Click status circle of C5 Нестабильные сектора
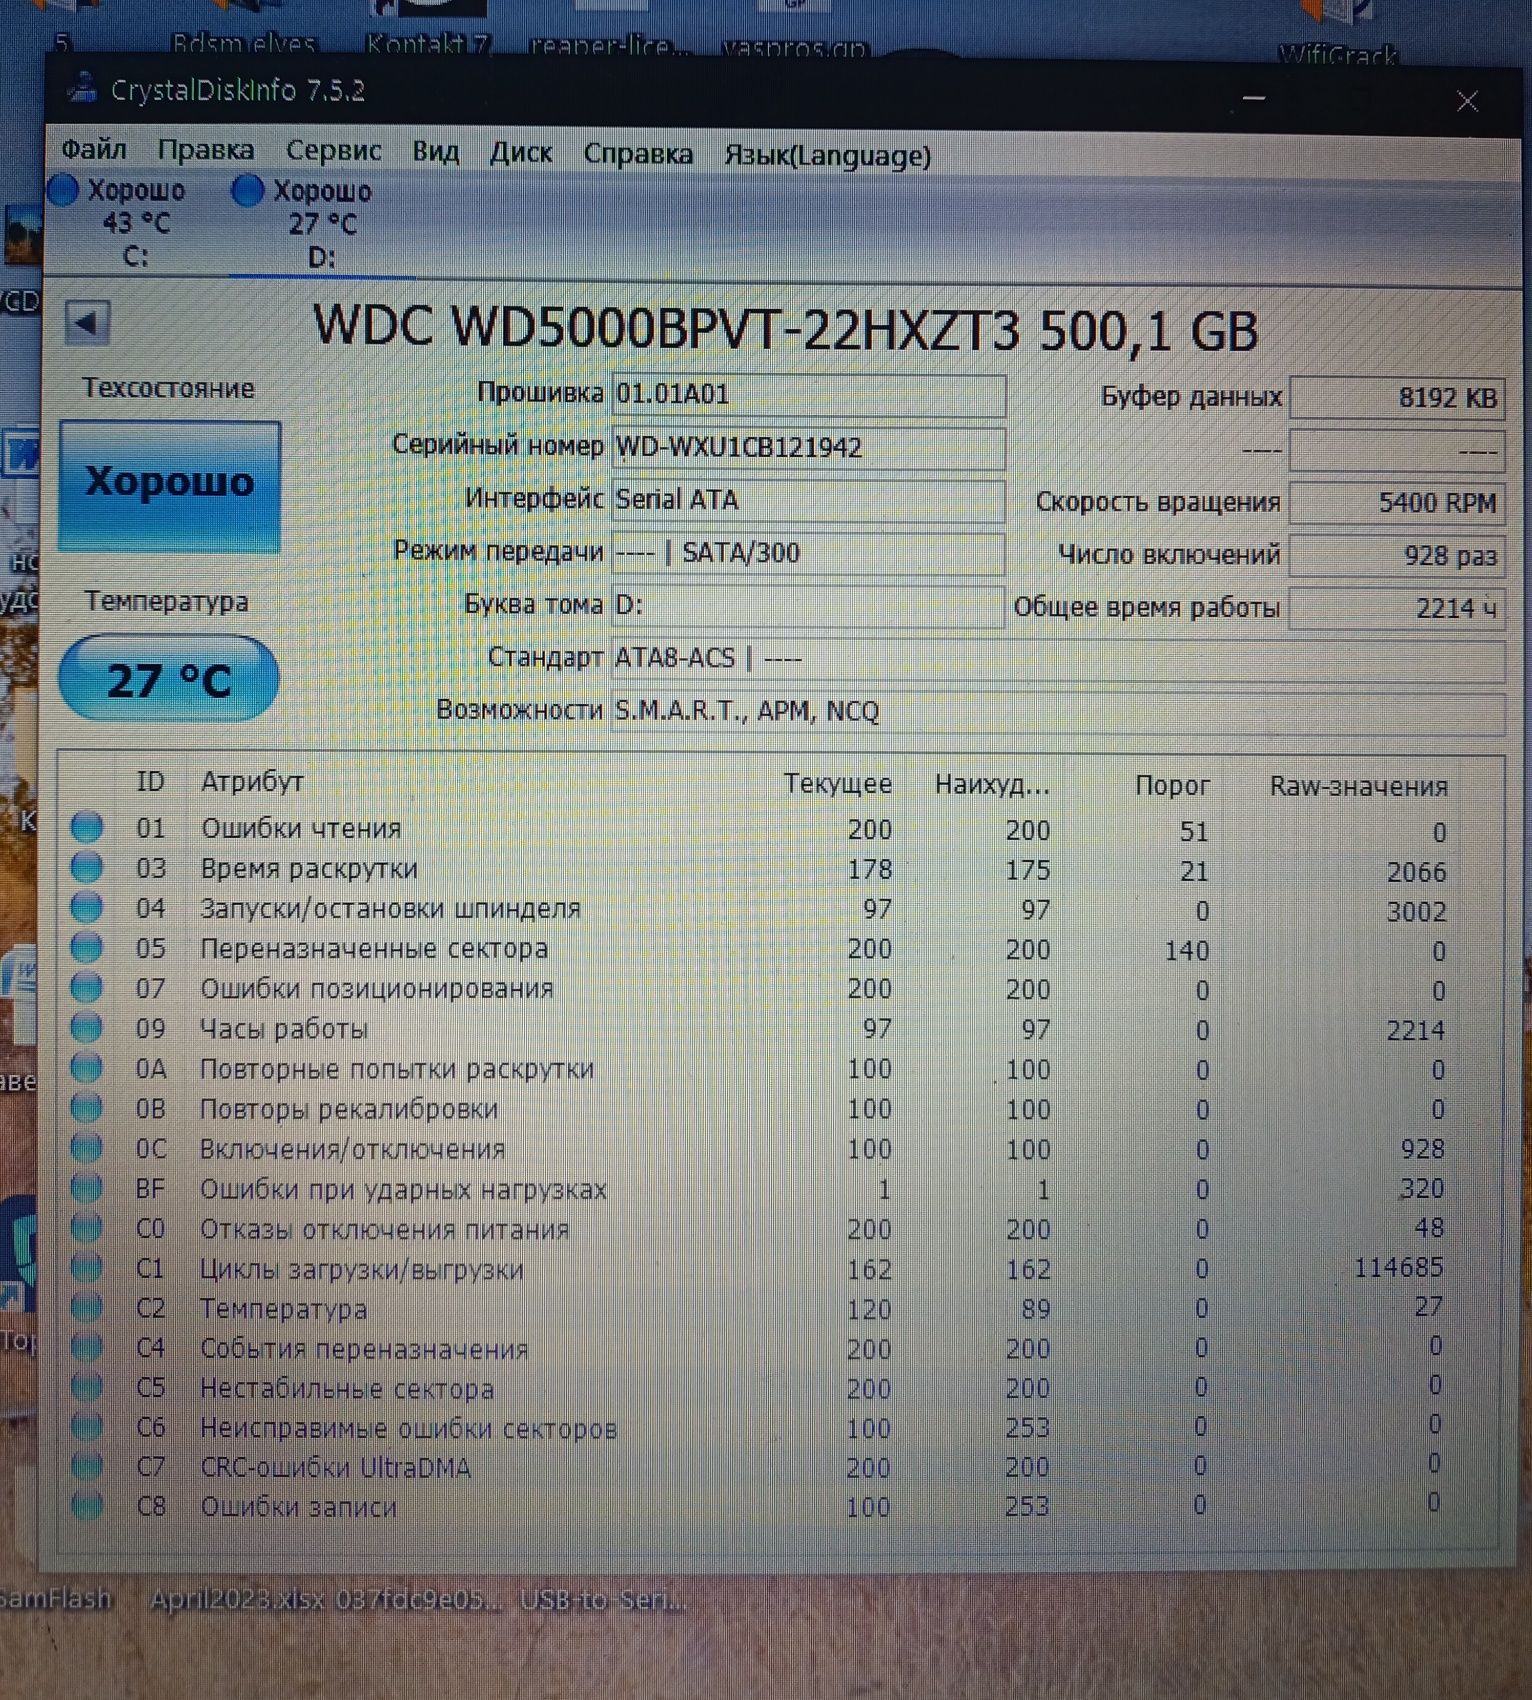 87,1387
